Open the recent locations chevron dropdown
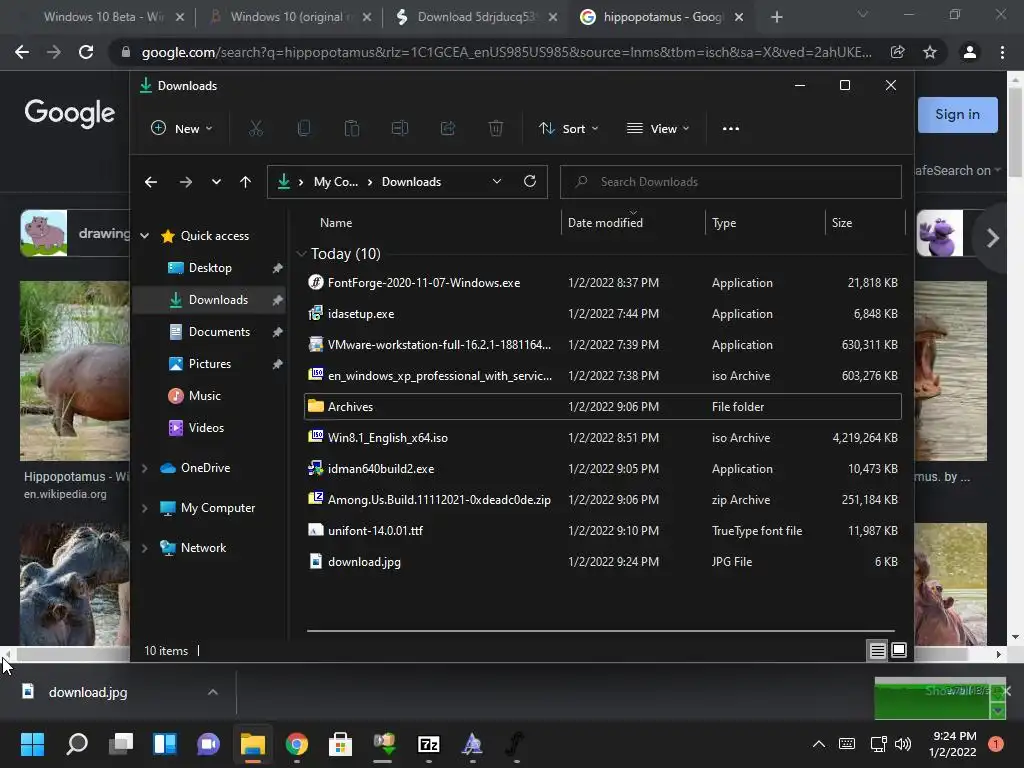The height and width of the screenshot is (768, 1024). coord(216,182)
